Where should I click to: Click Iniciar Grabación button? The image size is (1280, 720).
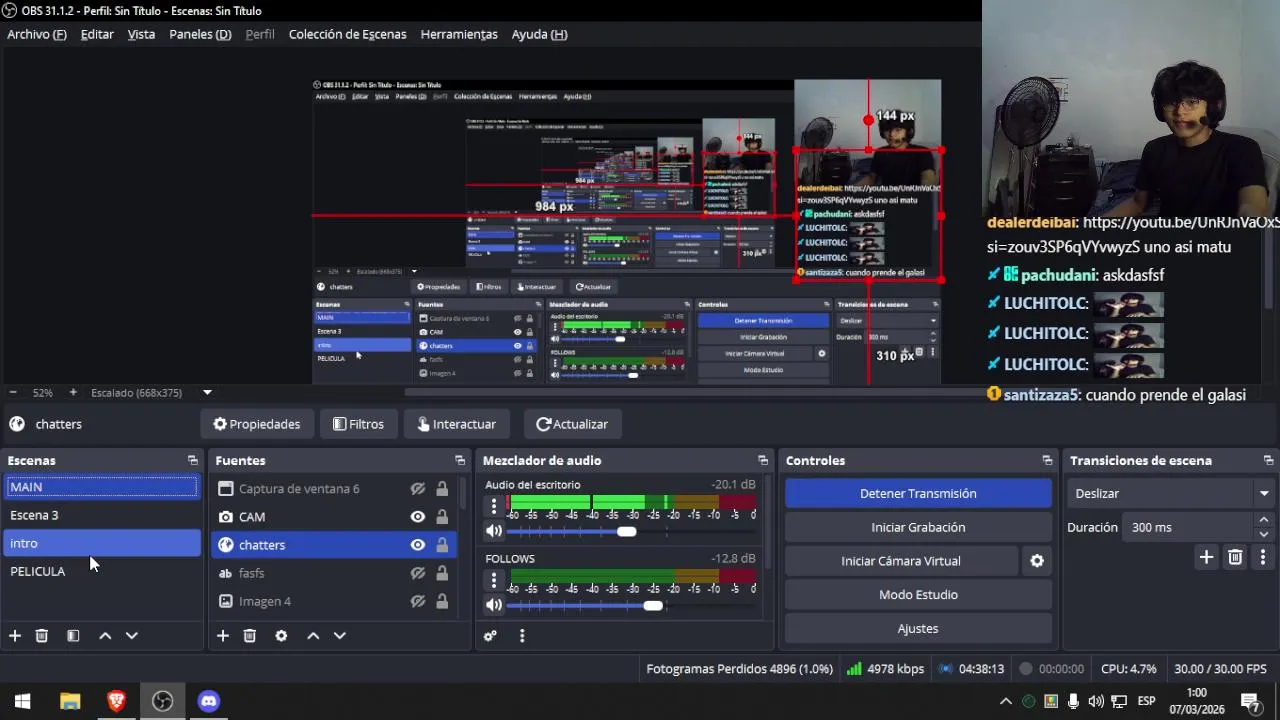click(x=918, y=527)
